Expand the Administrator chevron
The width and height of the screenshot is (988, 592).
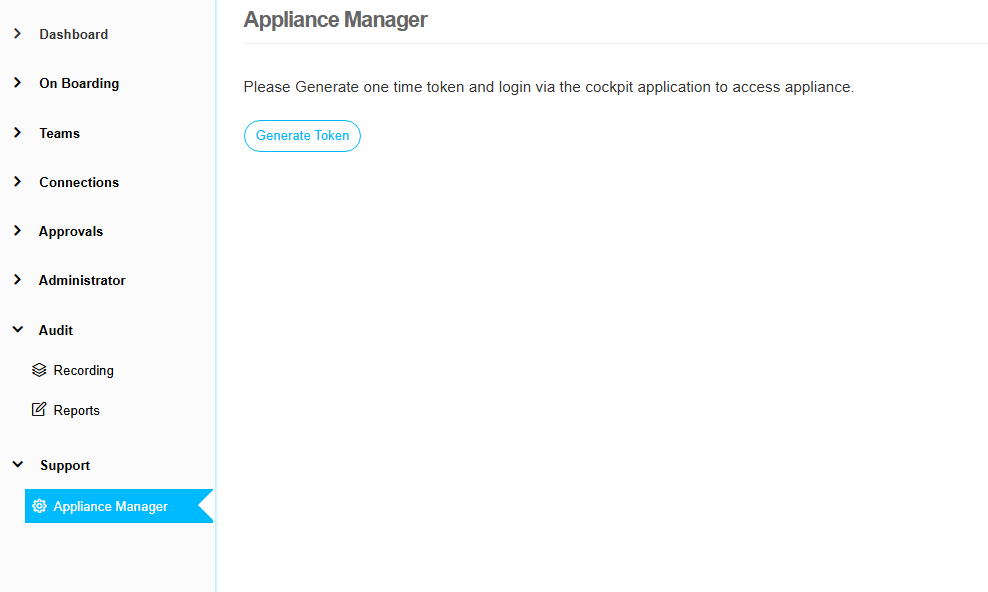[18, 280]
